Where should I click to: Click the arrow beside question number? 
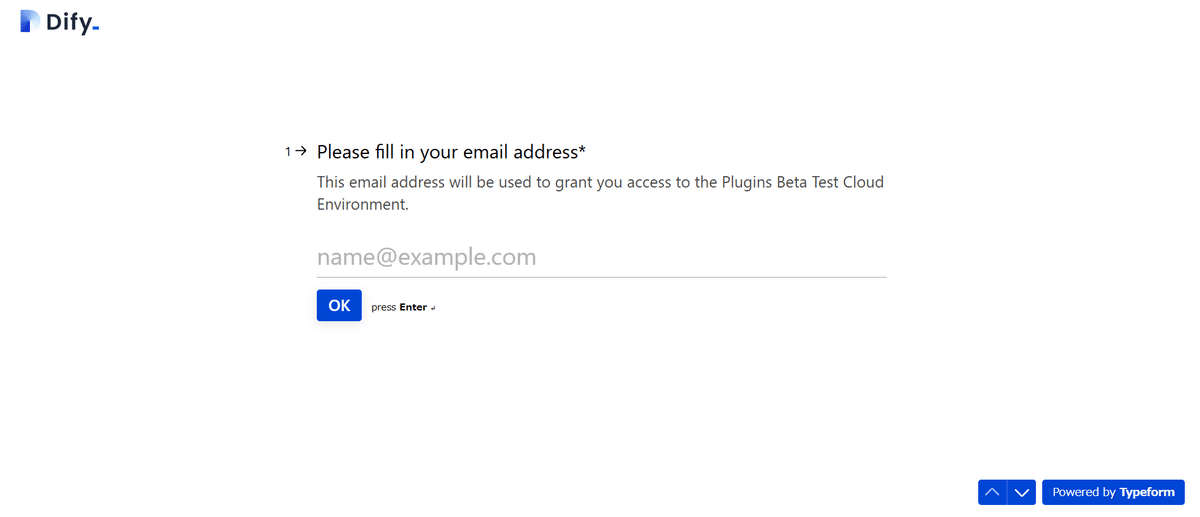pyautogui.click(x=300, y=151)
